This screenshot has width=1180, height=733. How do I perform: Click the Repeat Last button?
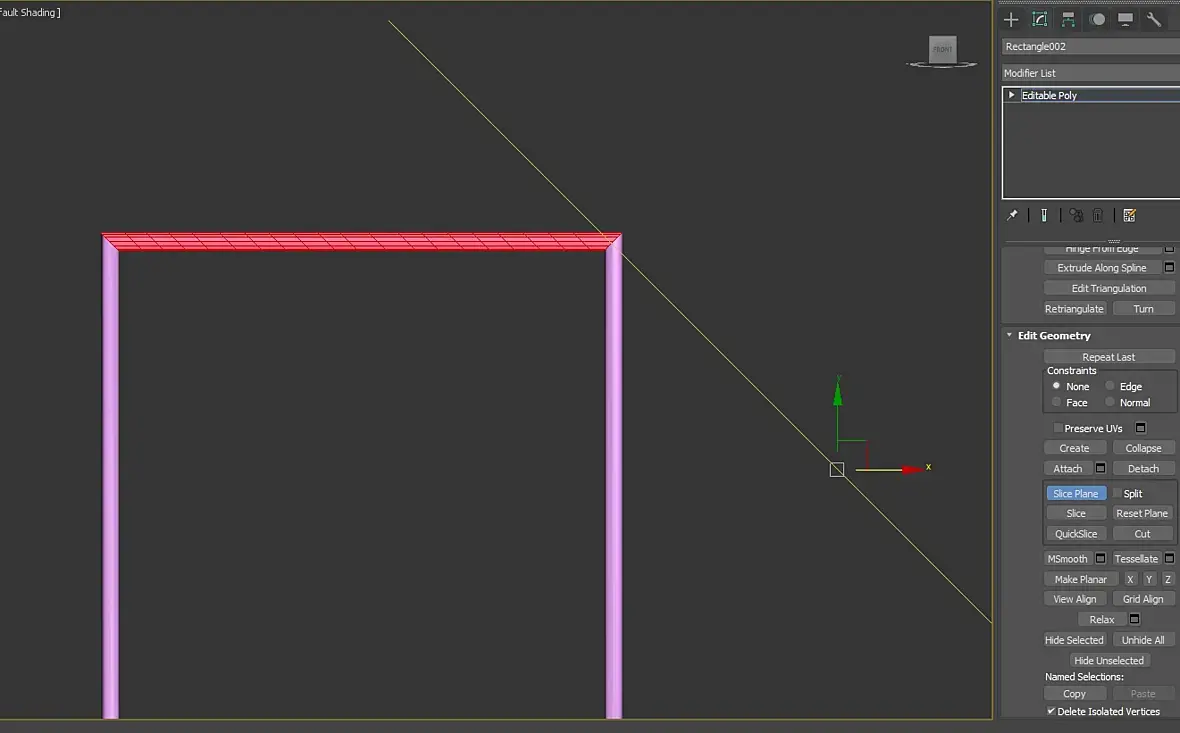click(1109, 357)
